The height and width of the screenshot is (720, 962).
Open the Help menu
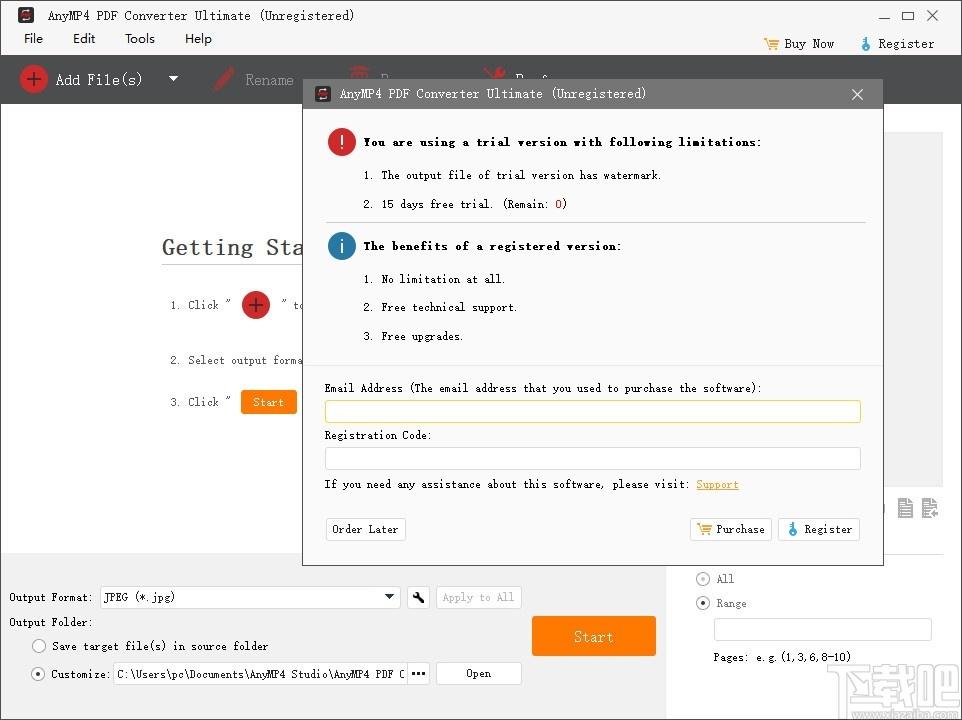[198, 39]
